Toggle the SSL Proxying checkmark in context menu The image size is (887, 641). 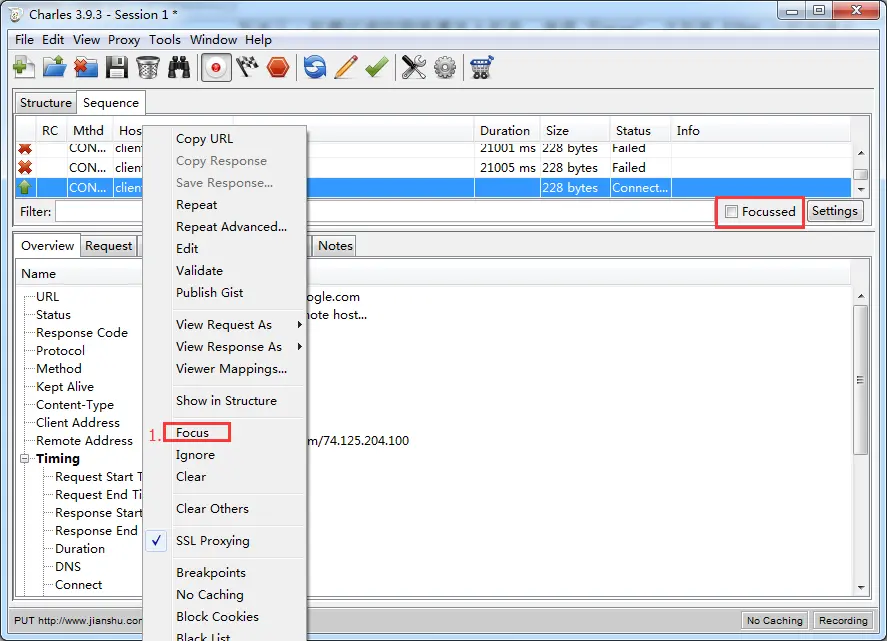tap(156, 541)
